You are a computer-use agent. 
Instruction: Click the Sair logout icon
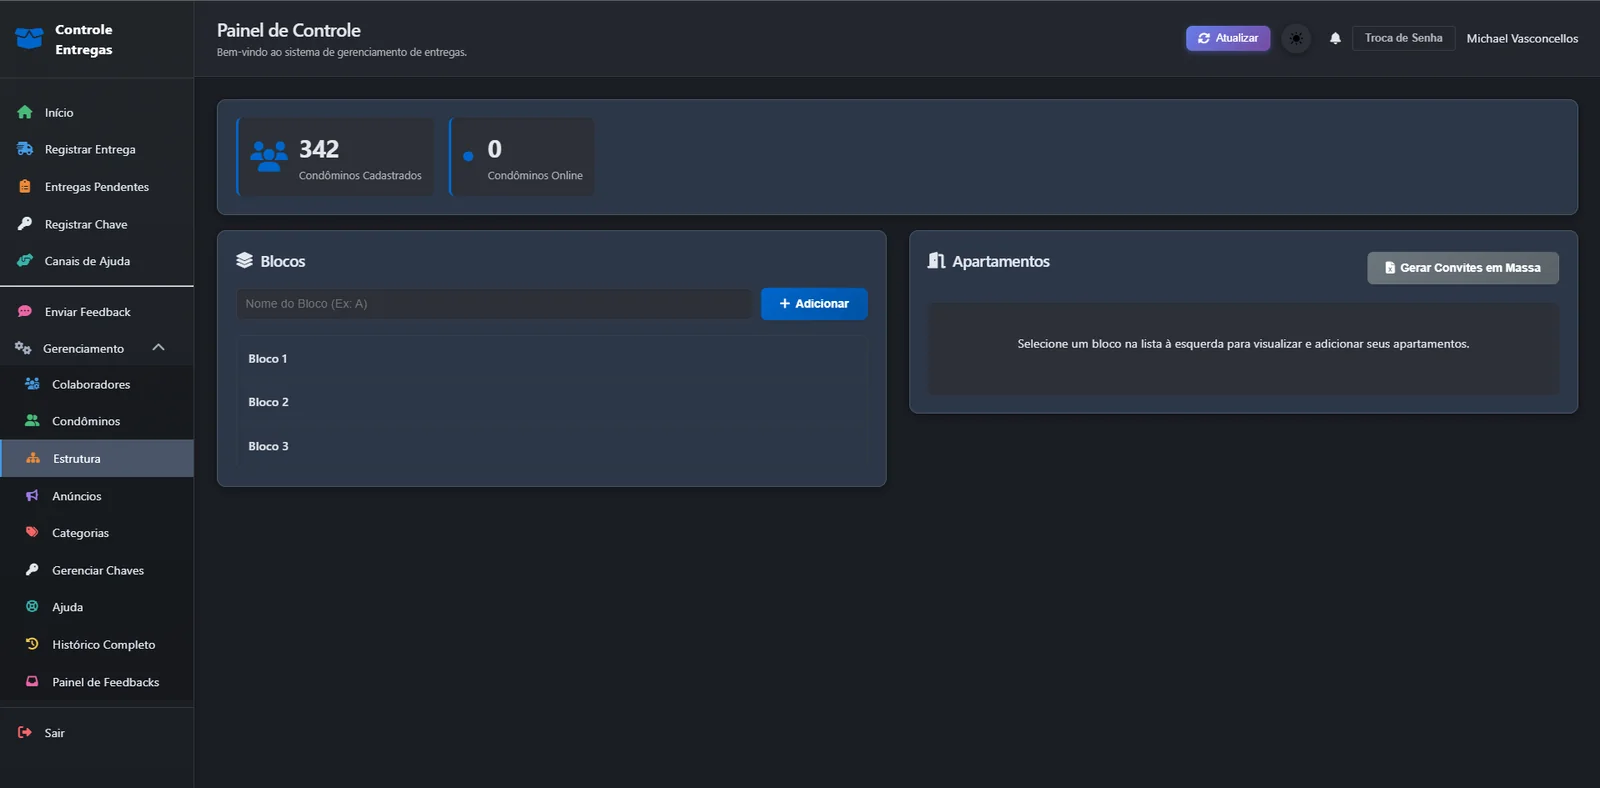pyautogui.click(x=25, y=733)
